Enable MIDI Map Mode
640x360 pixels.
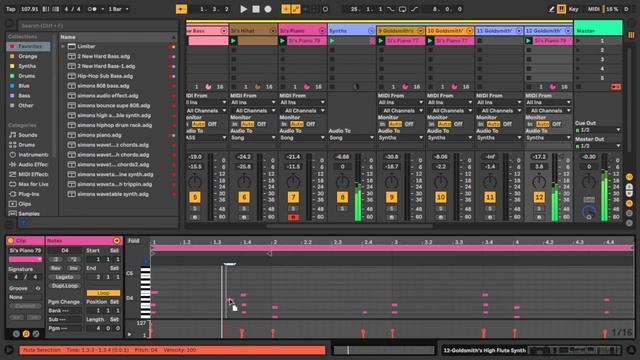(x=593, y=9)
